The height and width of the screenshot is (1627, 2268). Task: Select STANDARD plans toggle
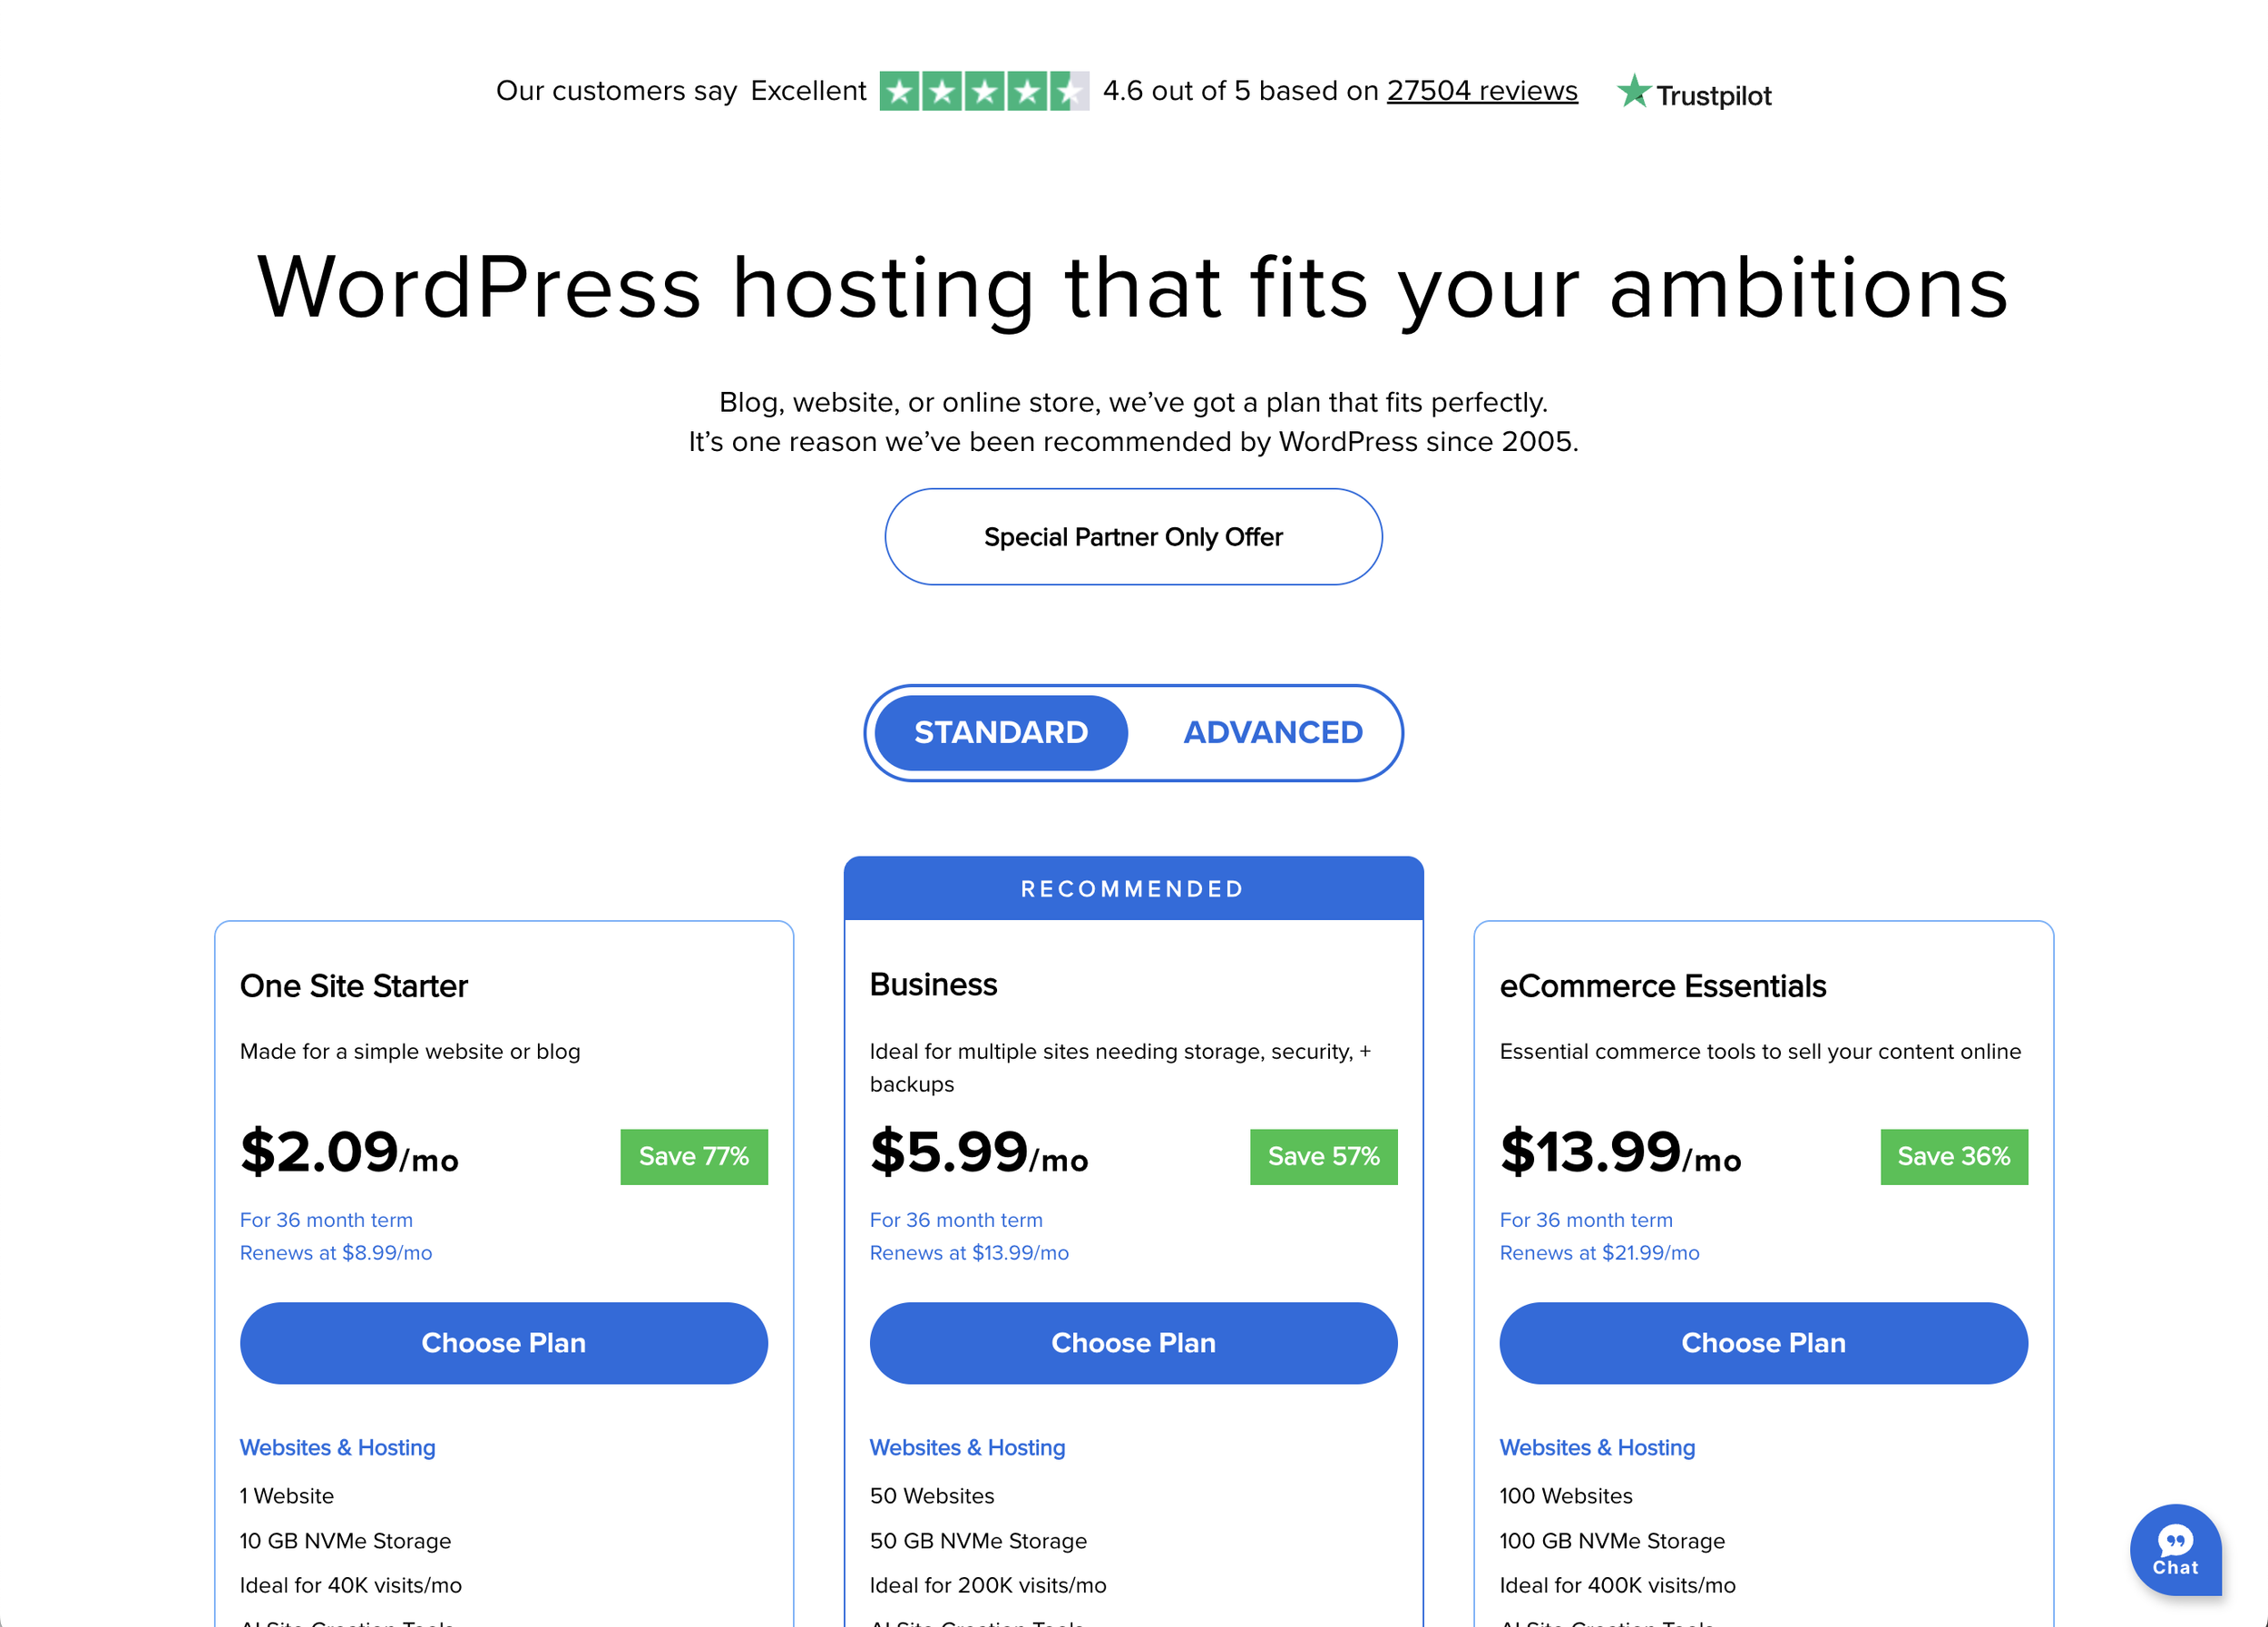tap(1000, 732)
